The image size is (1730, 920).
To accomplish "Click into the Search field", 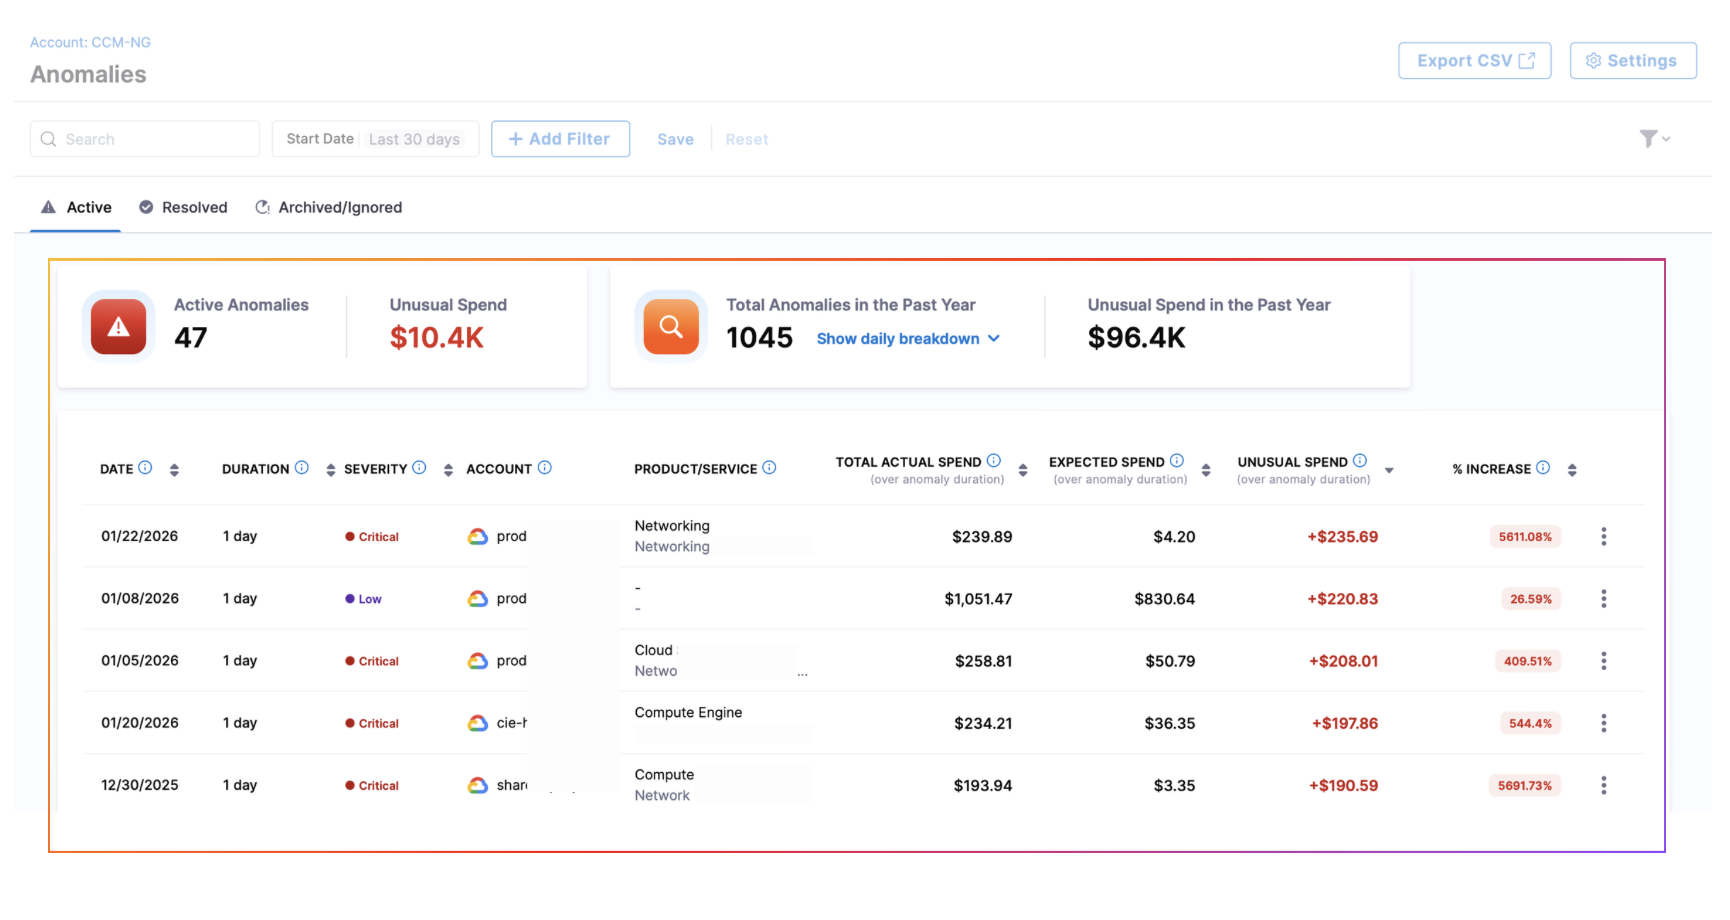I will (x=145, y=139).
